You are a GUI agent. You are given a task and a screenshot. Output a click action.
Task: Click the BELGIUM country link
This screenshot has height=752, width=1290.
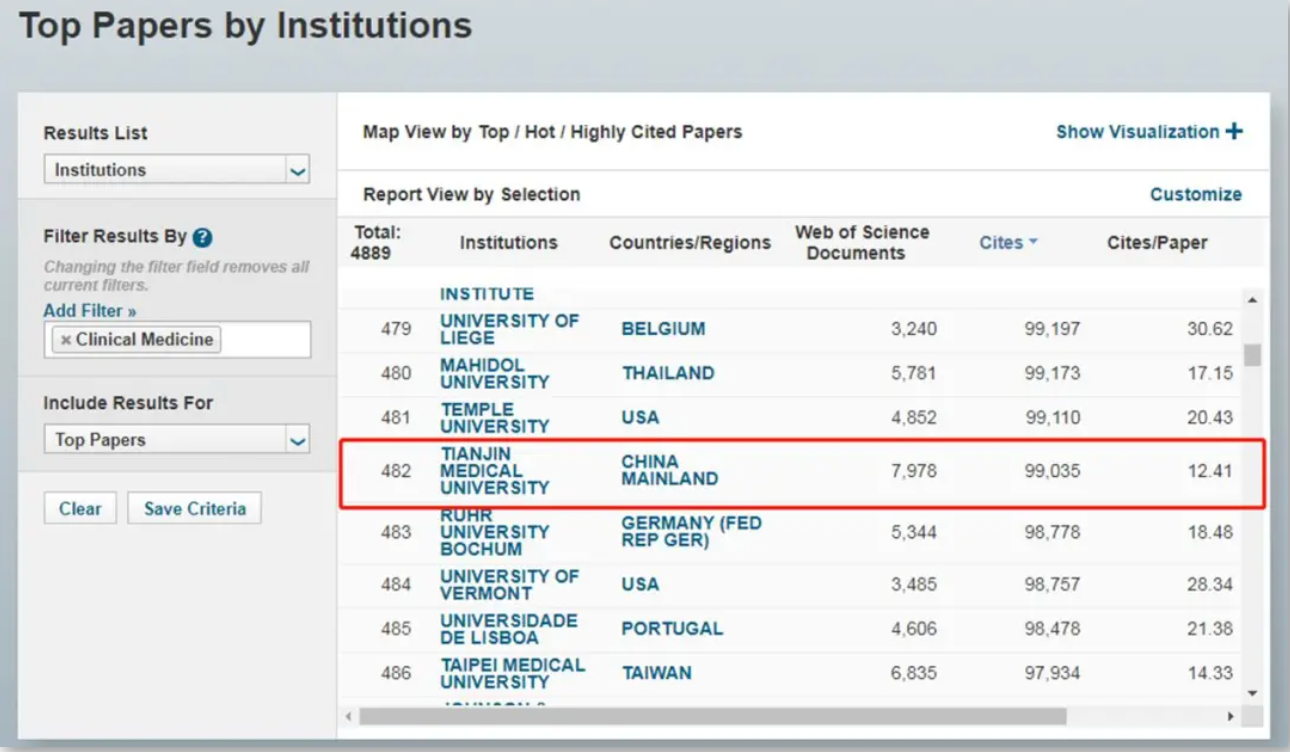[663, 329]
